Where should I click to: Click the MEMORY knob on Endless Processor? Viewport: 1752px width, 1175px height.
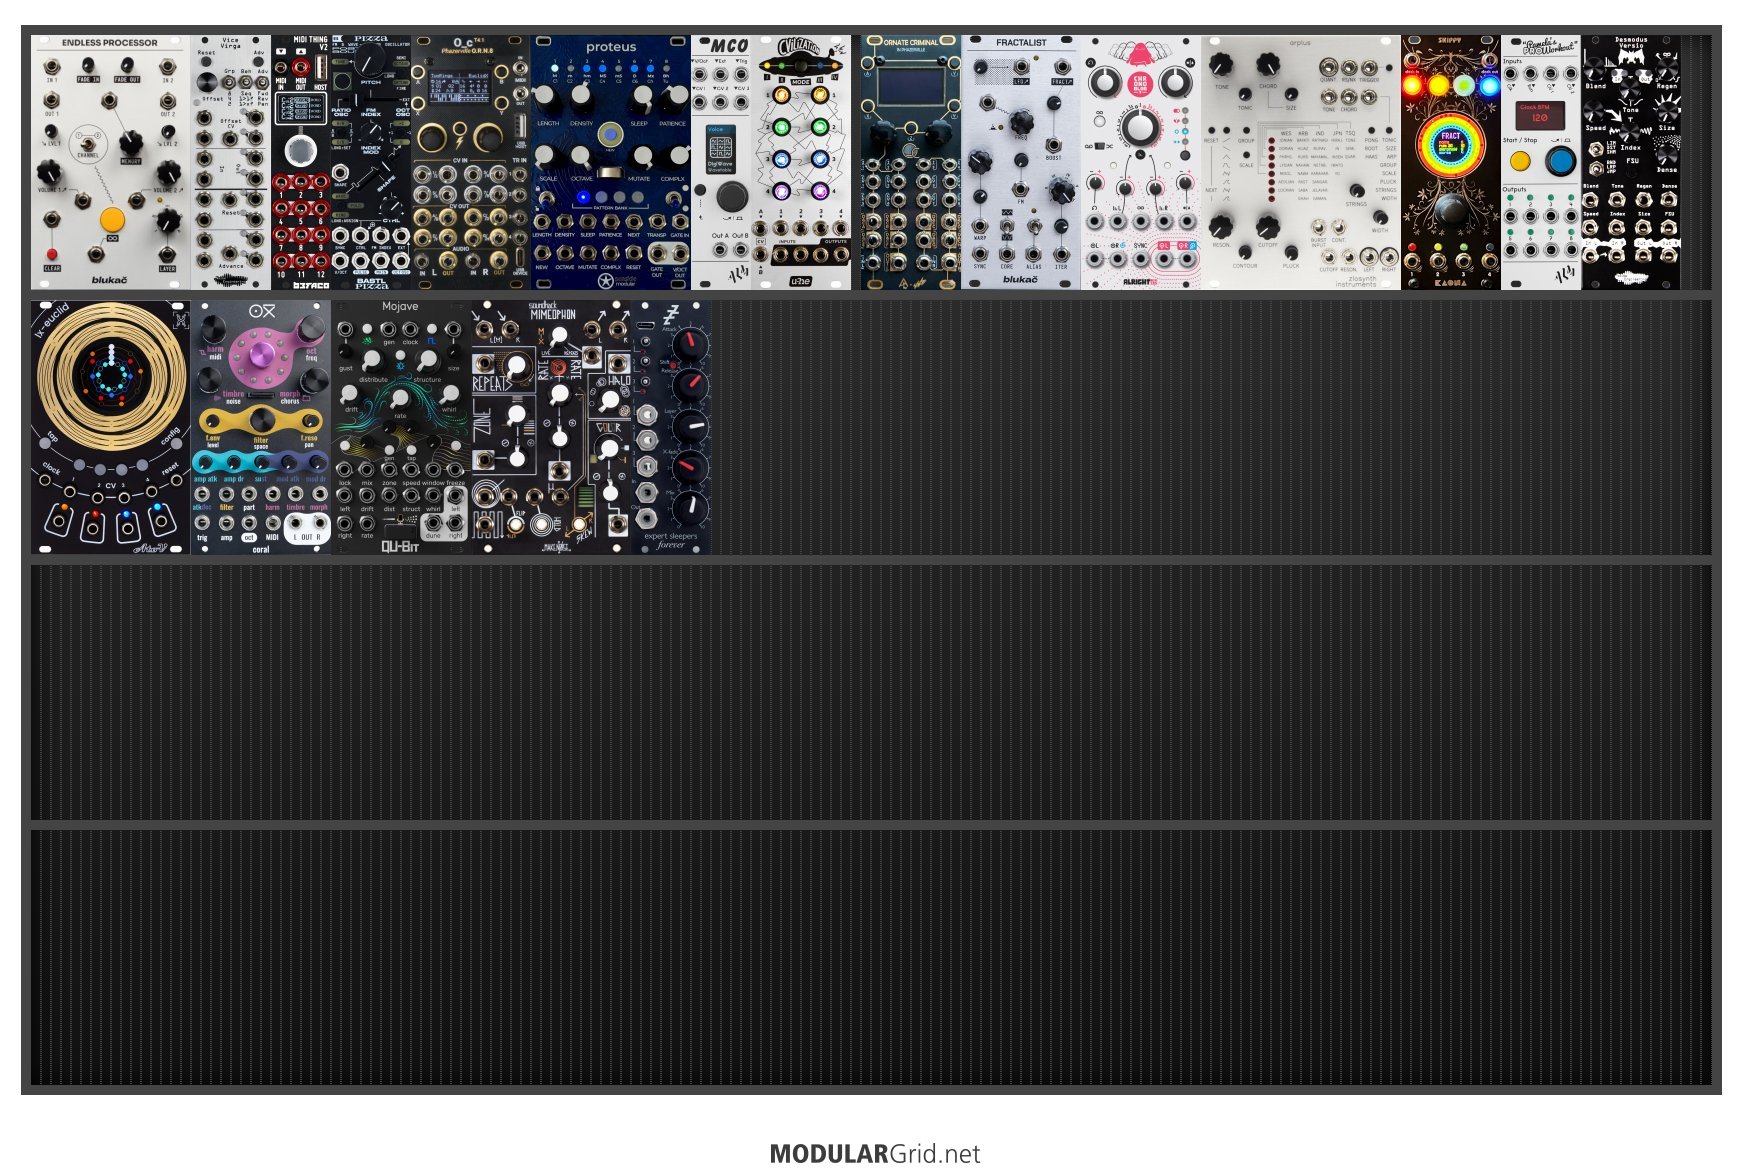[131, 143]
